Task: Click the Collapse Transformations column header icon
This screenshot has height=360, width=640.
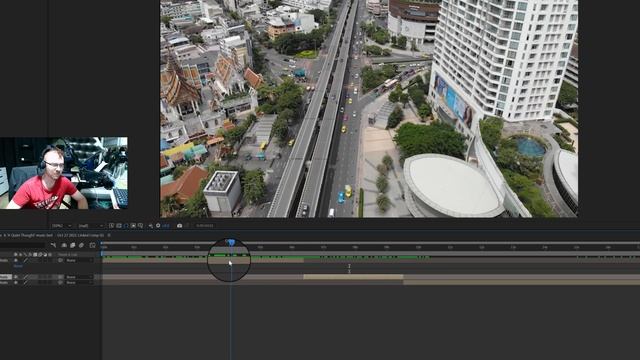Action: click(20, 255)
